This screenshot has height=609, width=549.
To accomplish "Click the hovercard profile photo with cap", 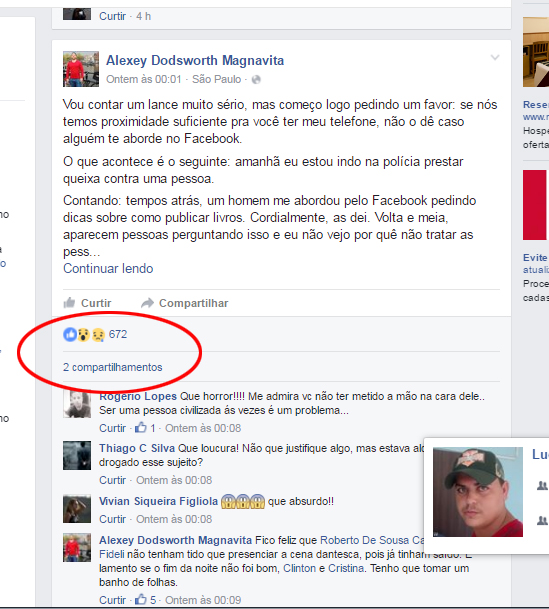I will [x=478, y=492].
